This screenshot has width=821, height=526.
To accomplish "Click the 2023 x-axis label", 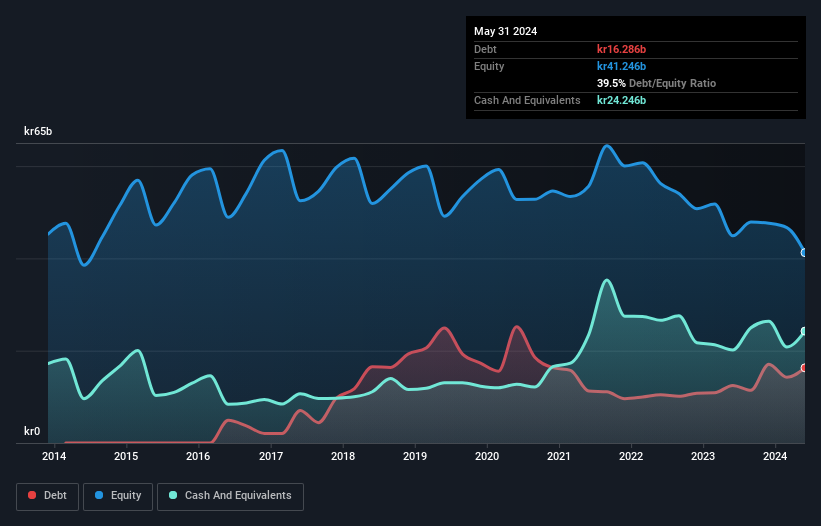I will pyautogui.click(x=703, y=456).
